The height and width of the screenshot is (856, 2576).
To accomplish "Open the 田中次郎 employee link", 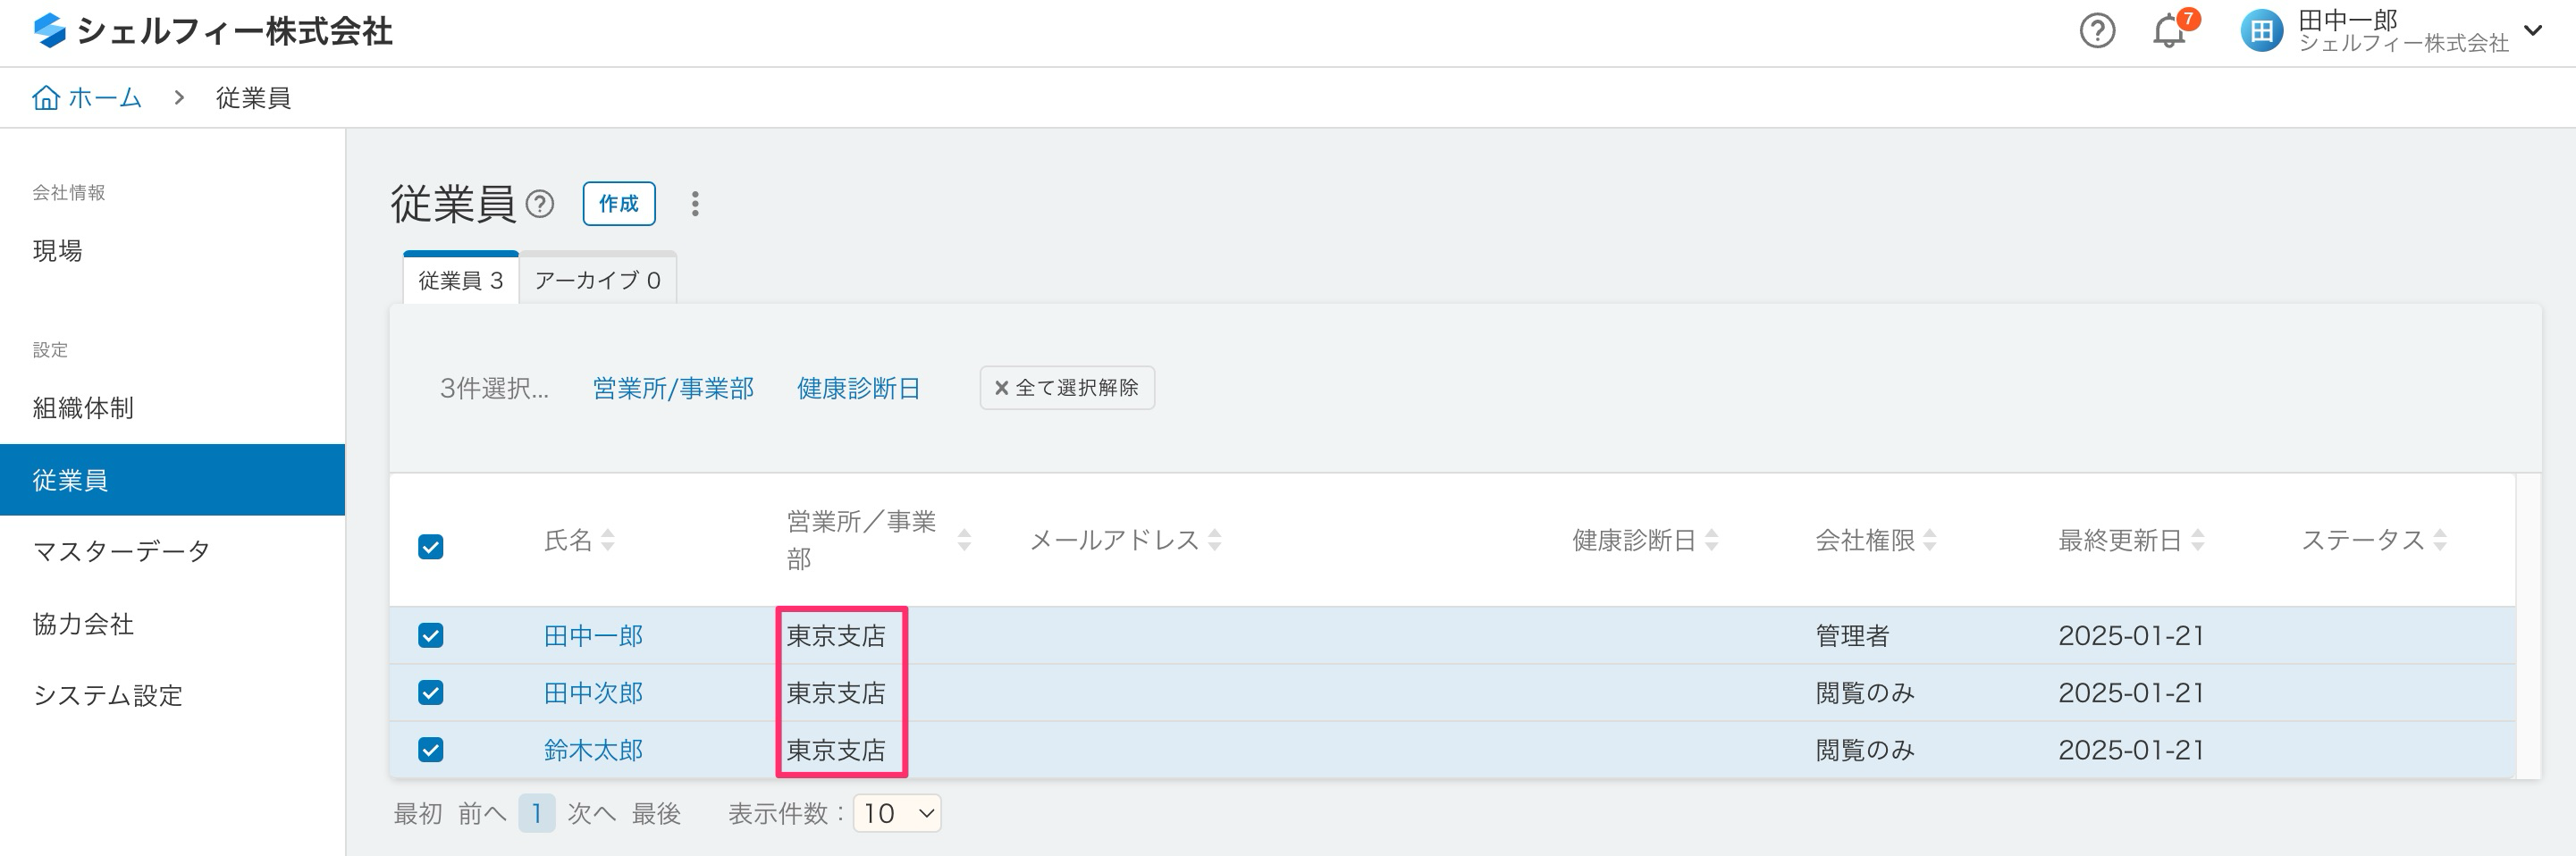I will point(593,693).
